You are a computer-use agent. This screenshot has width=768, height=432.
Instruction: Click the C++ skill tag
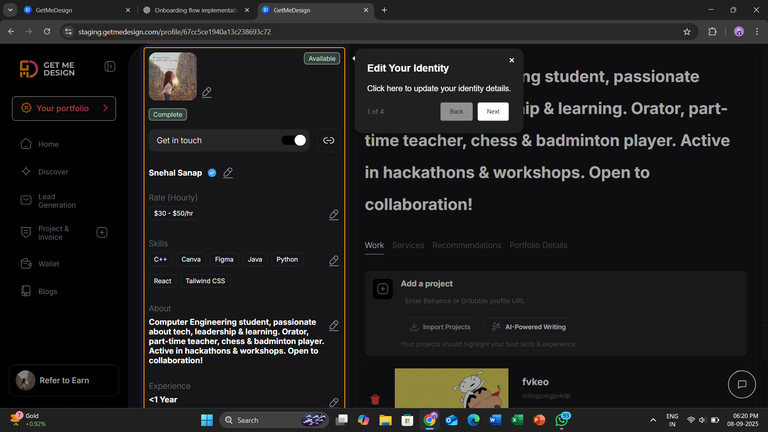pyautogui.click(x=160, y=260)
